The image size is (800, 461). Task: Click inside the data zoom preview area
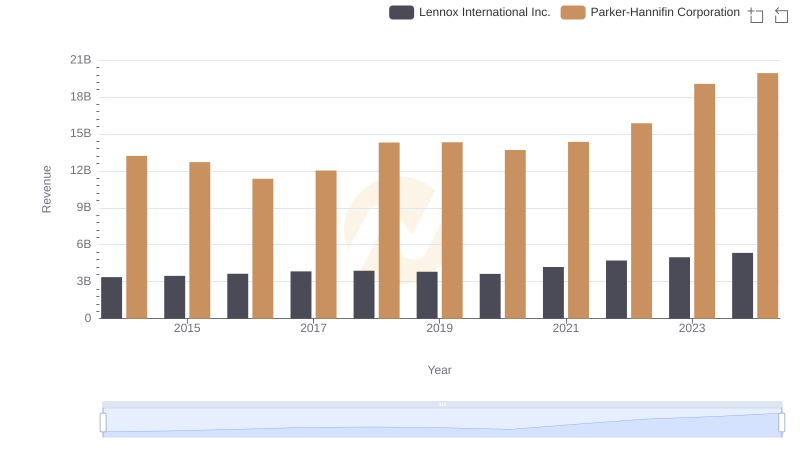442,423
